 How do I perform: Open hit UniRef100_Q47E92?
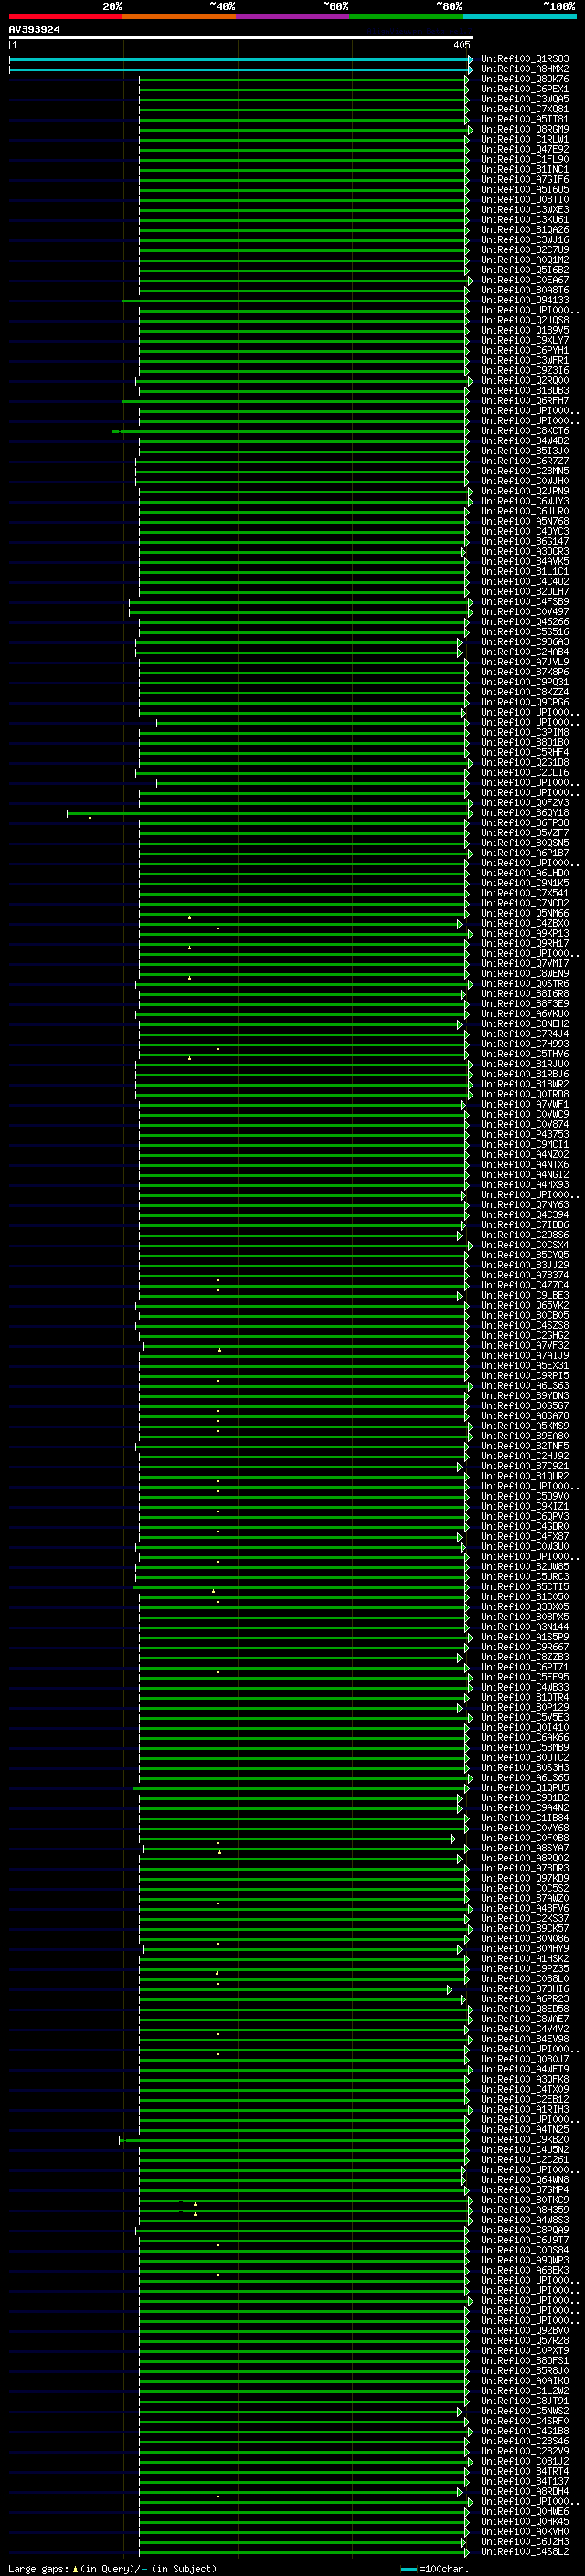[x=525, y=149]
